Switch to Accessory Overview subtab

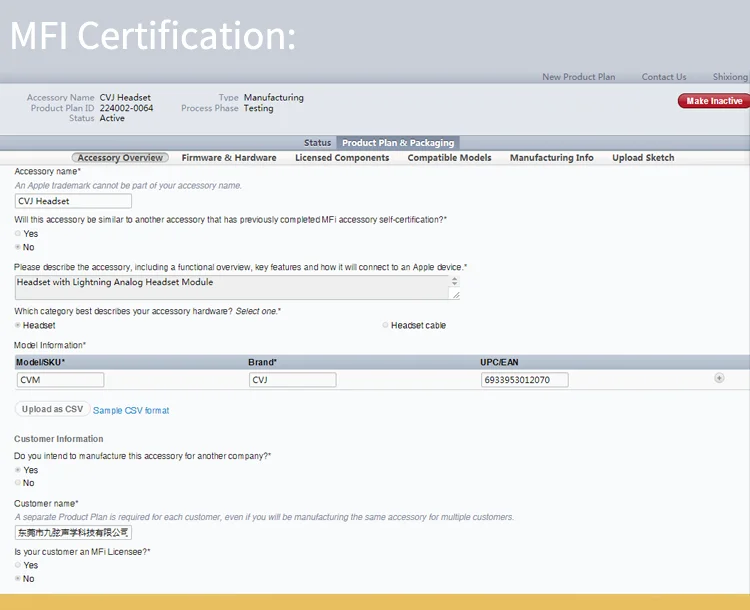120,157
